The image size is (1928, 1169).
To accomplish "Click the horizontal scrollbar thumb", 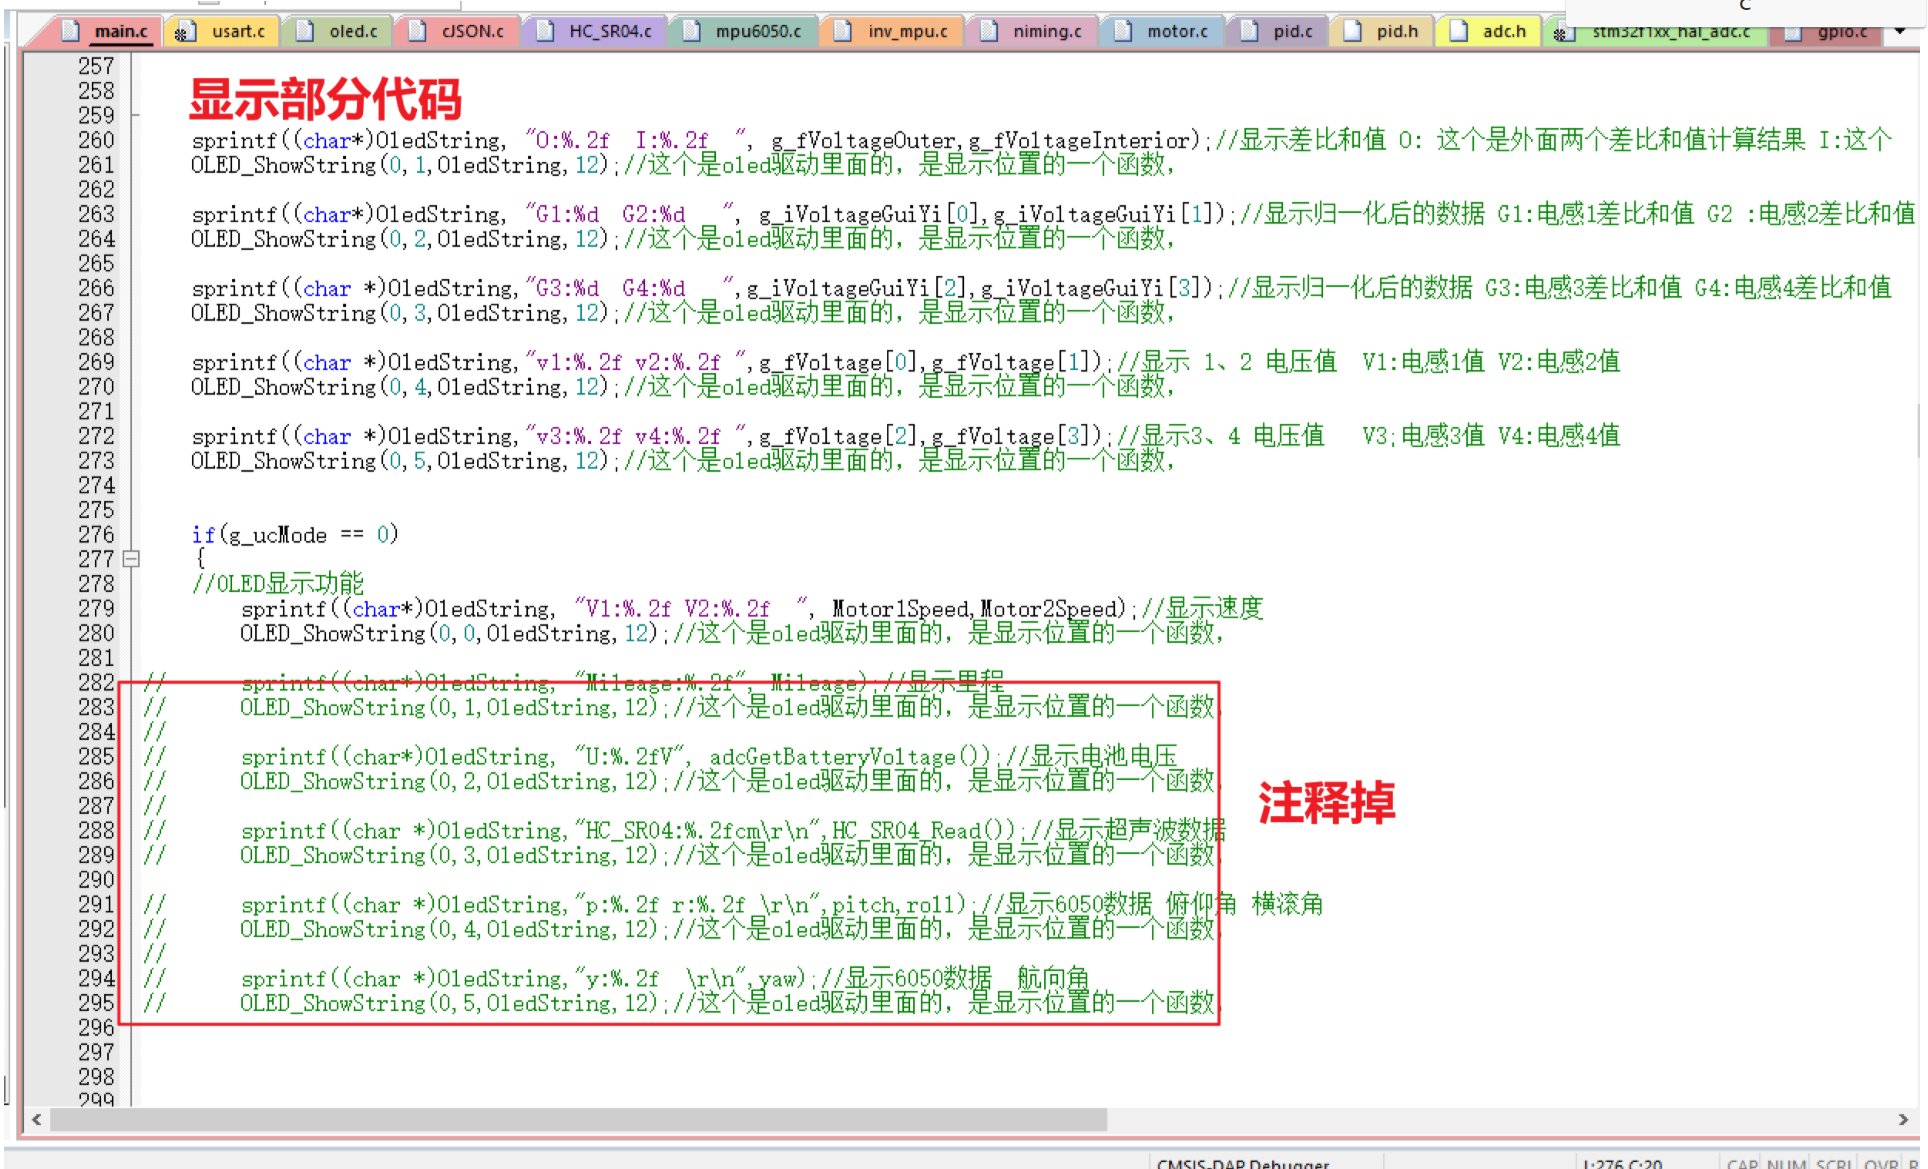I will (578, 1119).
